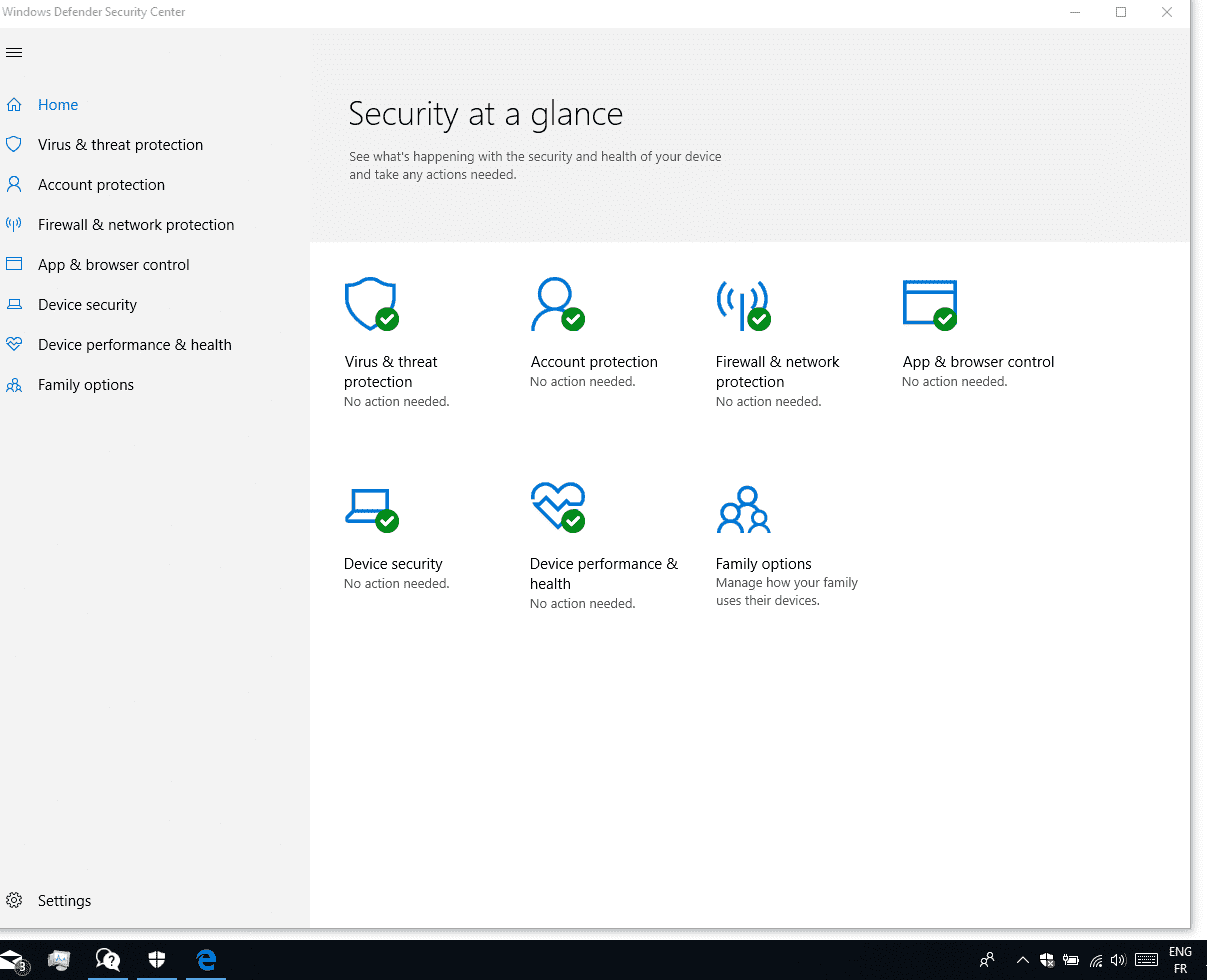Collapse the navigation using the hamburger icon
Screen dimensions: 1207x980
[x=14, y=53]
